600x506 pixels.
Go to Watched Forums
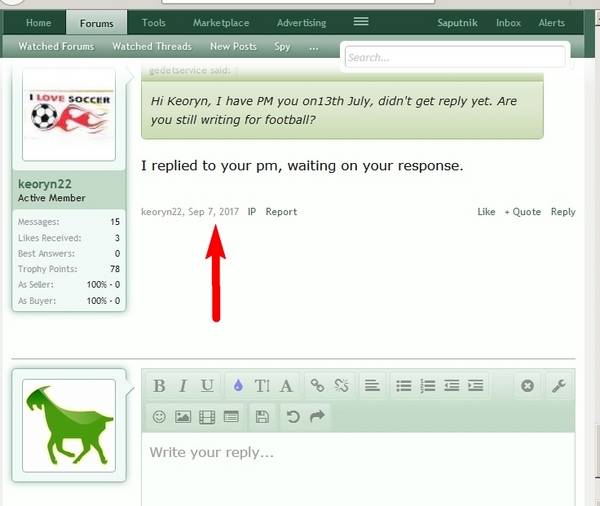coord(56,46)
